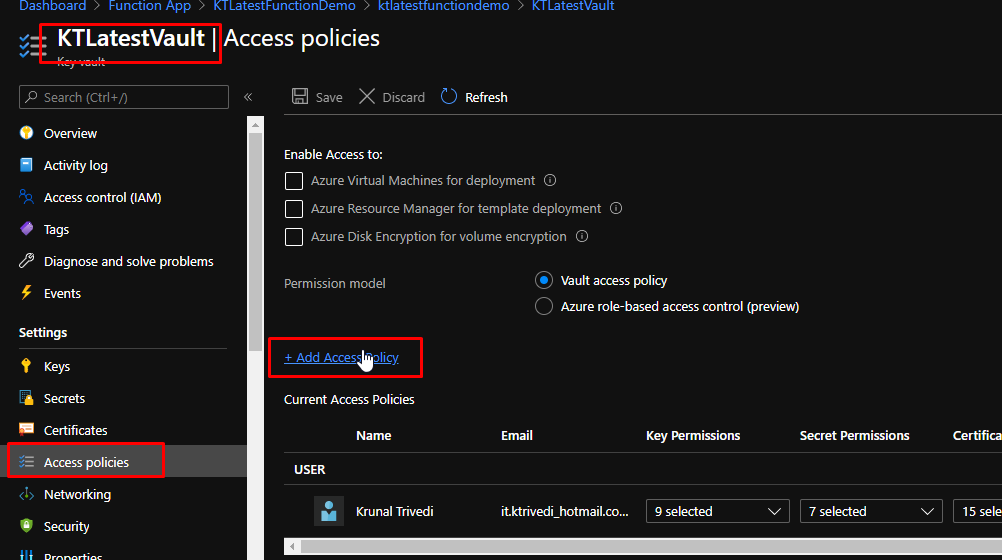Click the Email column header
This screenshot has width=1002, height=560.
[517, 435]
